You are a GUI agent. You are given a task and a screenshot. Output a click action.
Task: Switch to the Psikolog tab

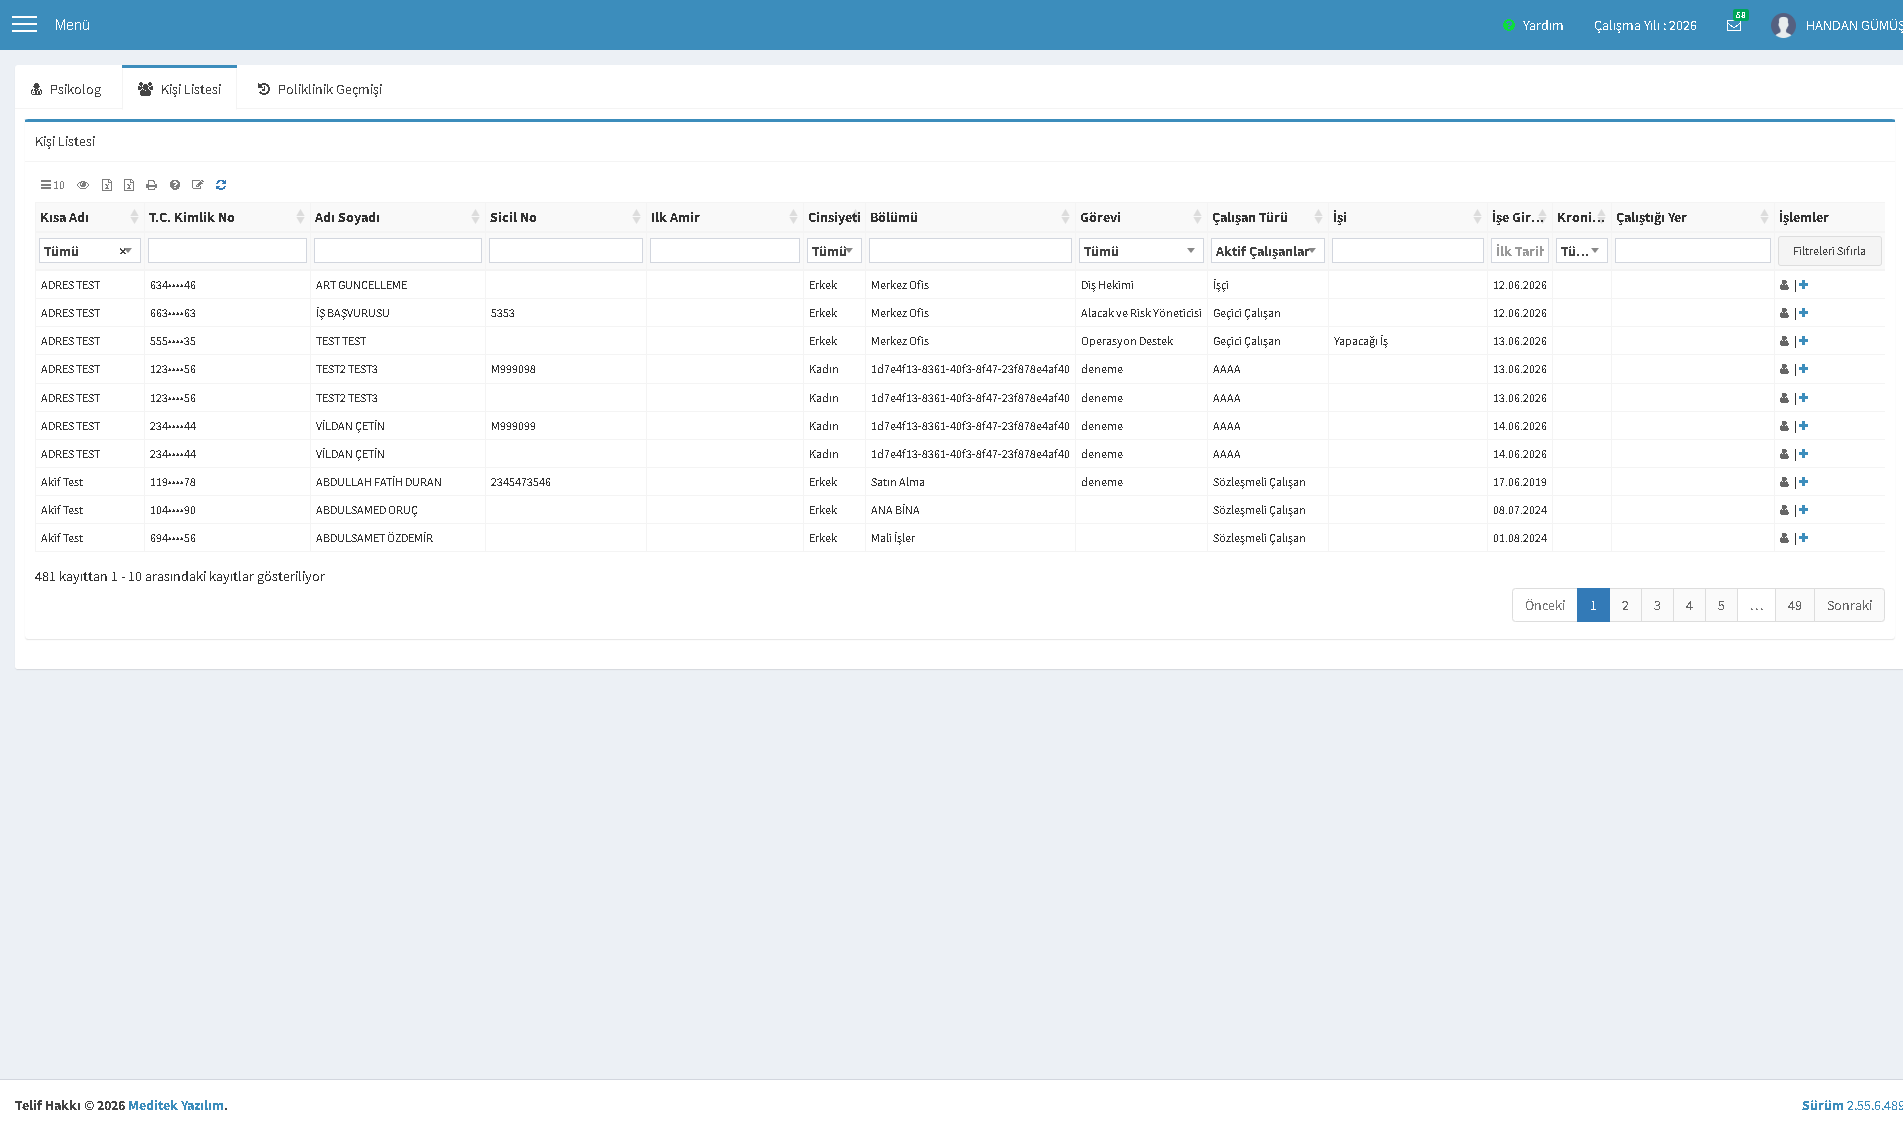pyautogui.click(x=66, y=89)
